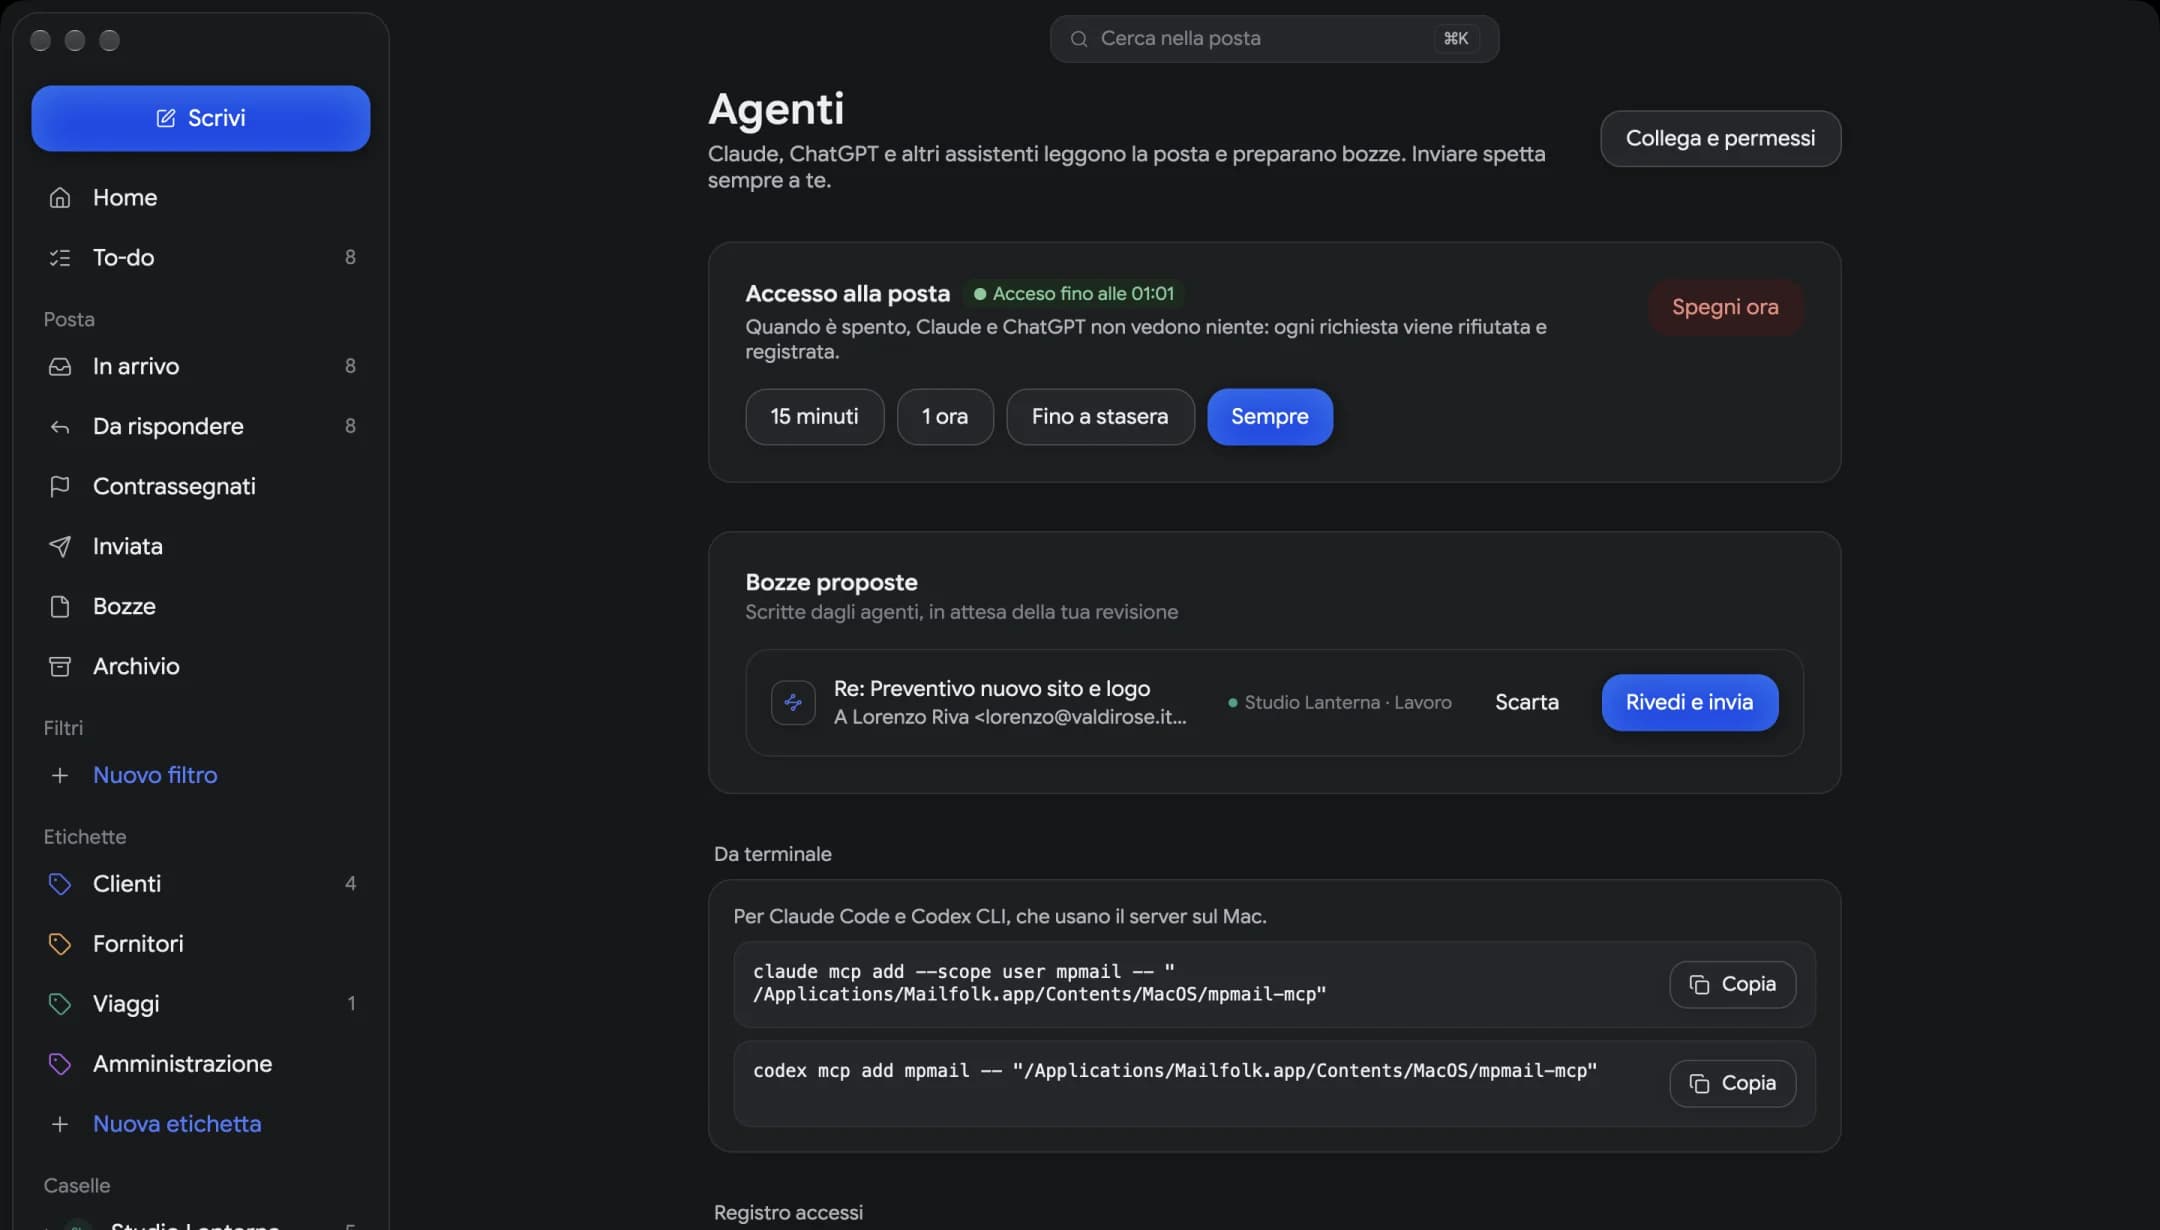This screenshot has height=1230, width=2160.
Task: Select the Sempre access option
Action: pos(1269,416)
